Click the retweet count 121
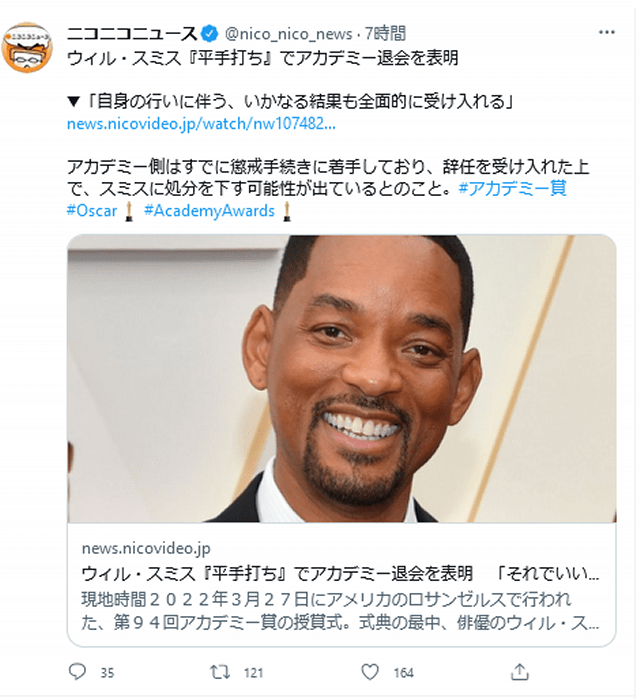Screen dimensions: 640x699 click(x=254, y=673)
